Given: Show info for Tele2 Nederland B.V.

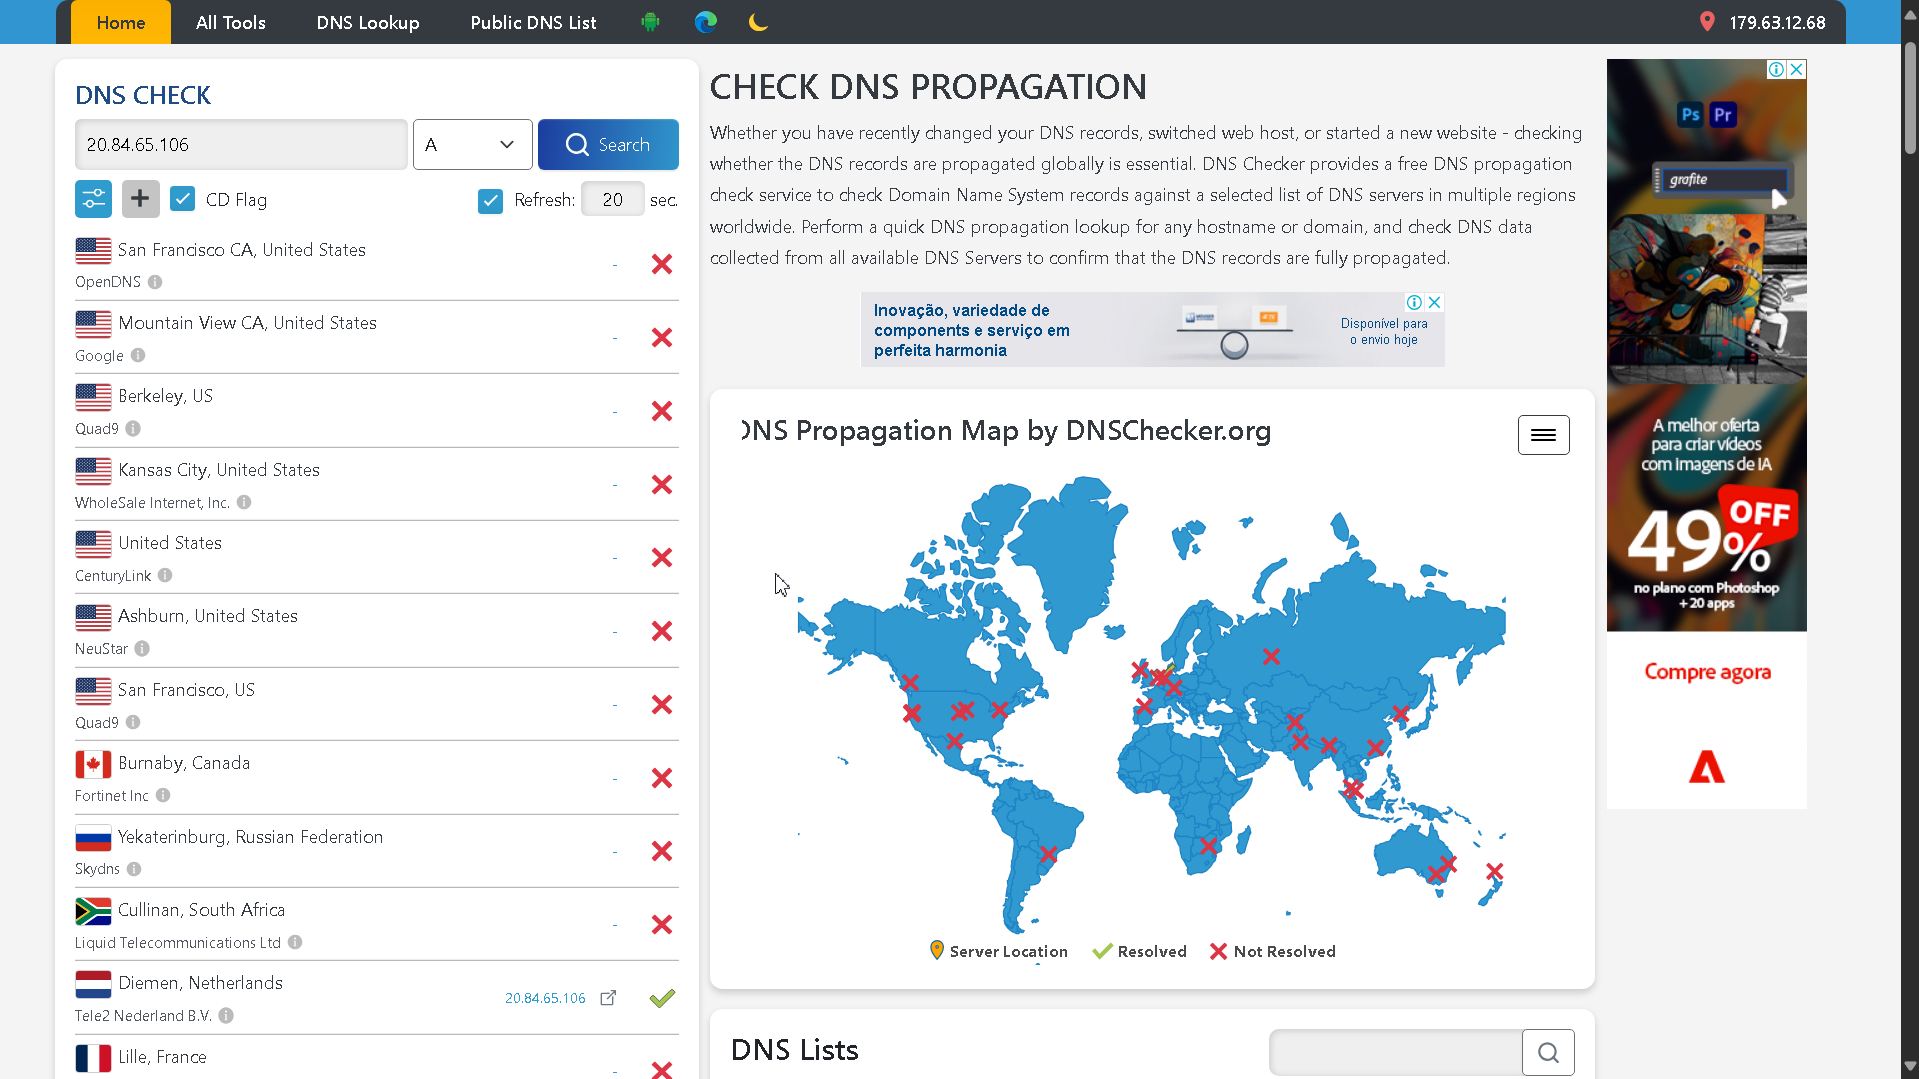Looking at the screenshot, I should tap(226, 1015).
